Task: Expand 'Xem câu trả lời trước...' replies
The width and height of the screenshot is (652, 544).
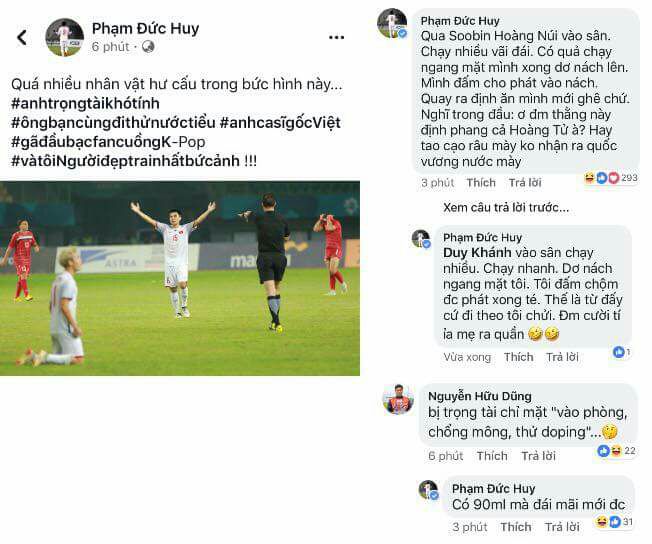Action: [506, 208]
